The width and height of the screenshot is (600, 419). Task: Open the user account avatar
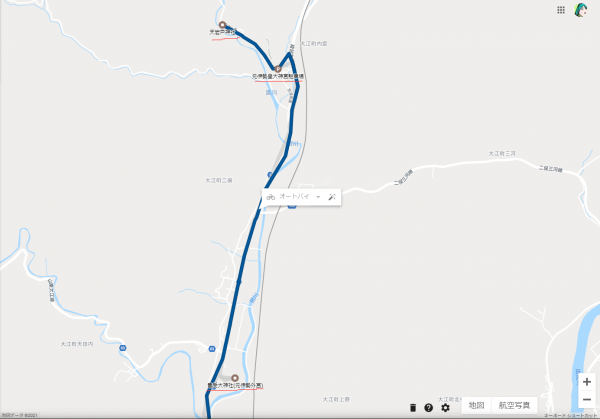tap(580, 10)
